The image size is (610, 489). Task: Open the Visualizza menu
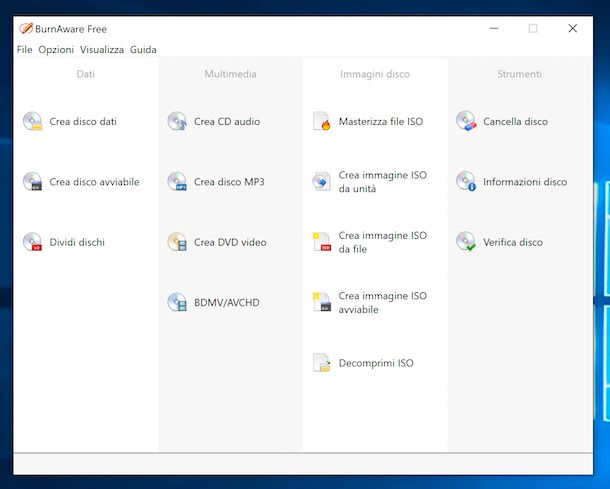pos(102,50)
